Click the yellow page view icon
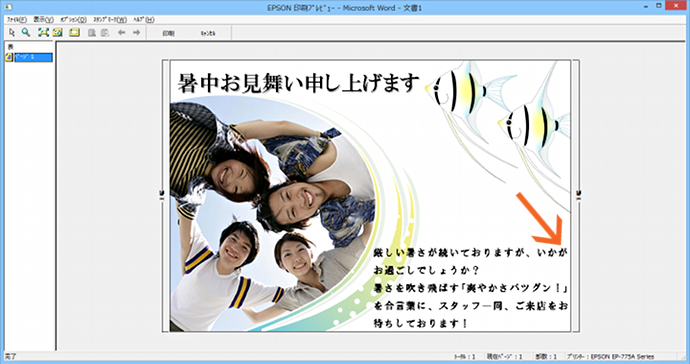 click(58, 33)
